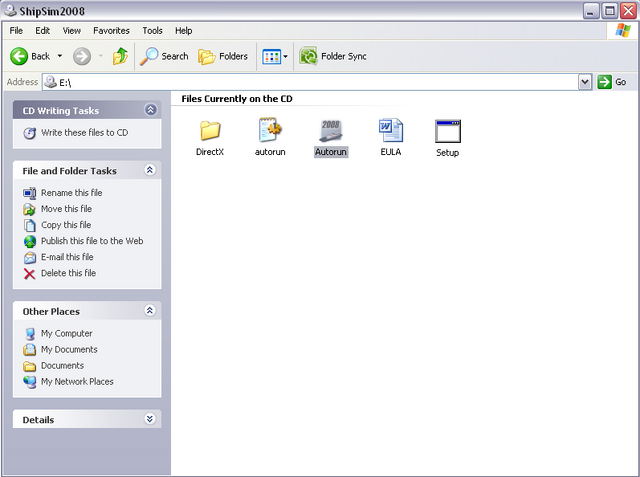The width and height of the screenshot is (640, 477).
Task: Click E-mail this file link
Action: click(x=67, y=257)
